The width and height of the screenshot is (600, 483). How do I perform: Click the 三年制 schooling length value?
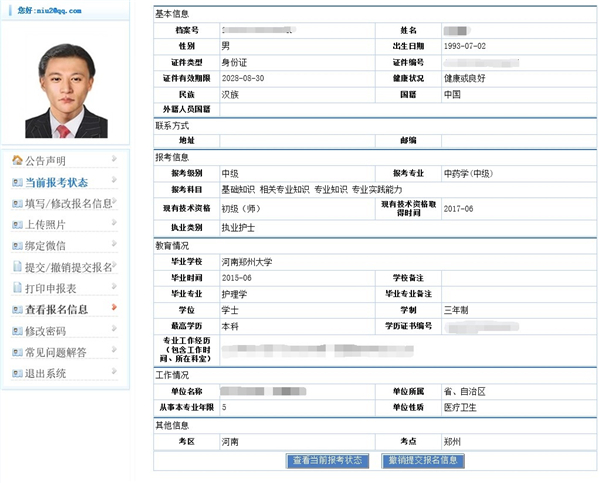click(456, 310)
